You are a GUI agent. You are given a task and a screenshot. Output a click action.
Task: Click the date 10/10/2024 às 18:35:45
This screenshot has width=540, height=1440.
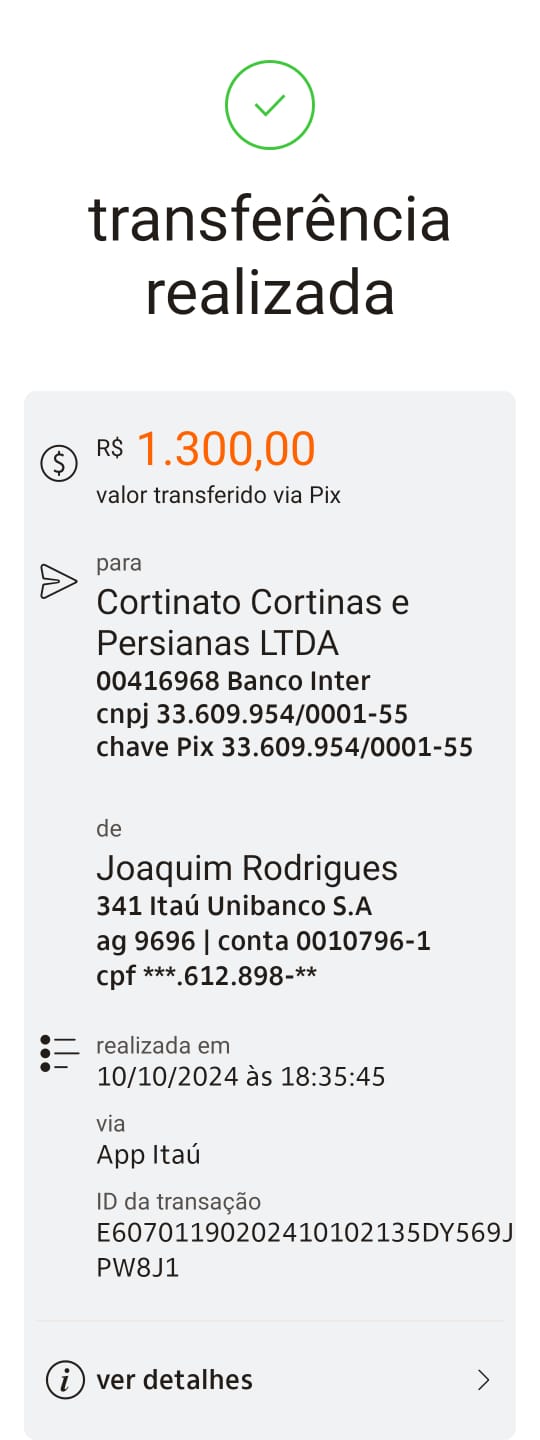[241, 1077]
